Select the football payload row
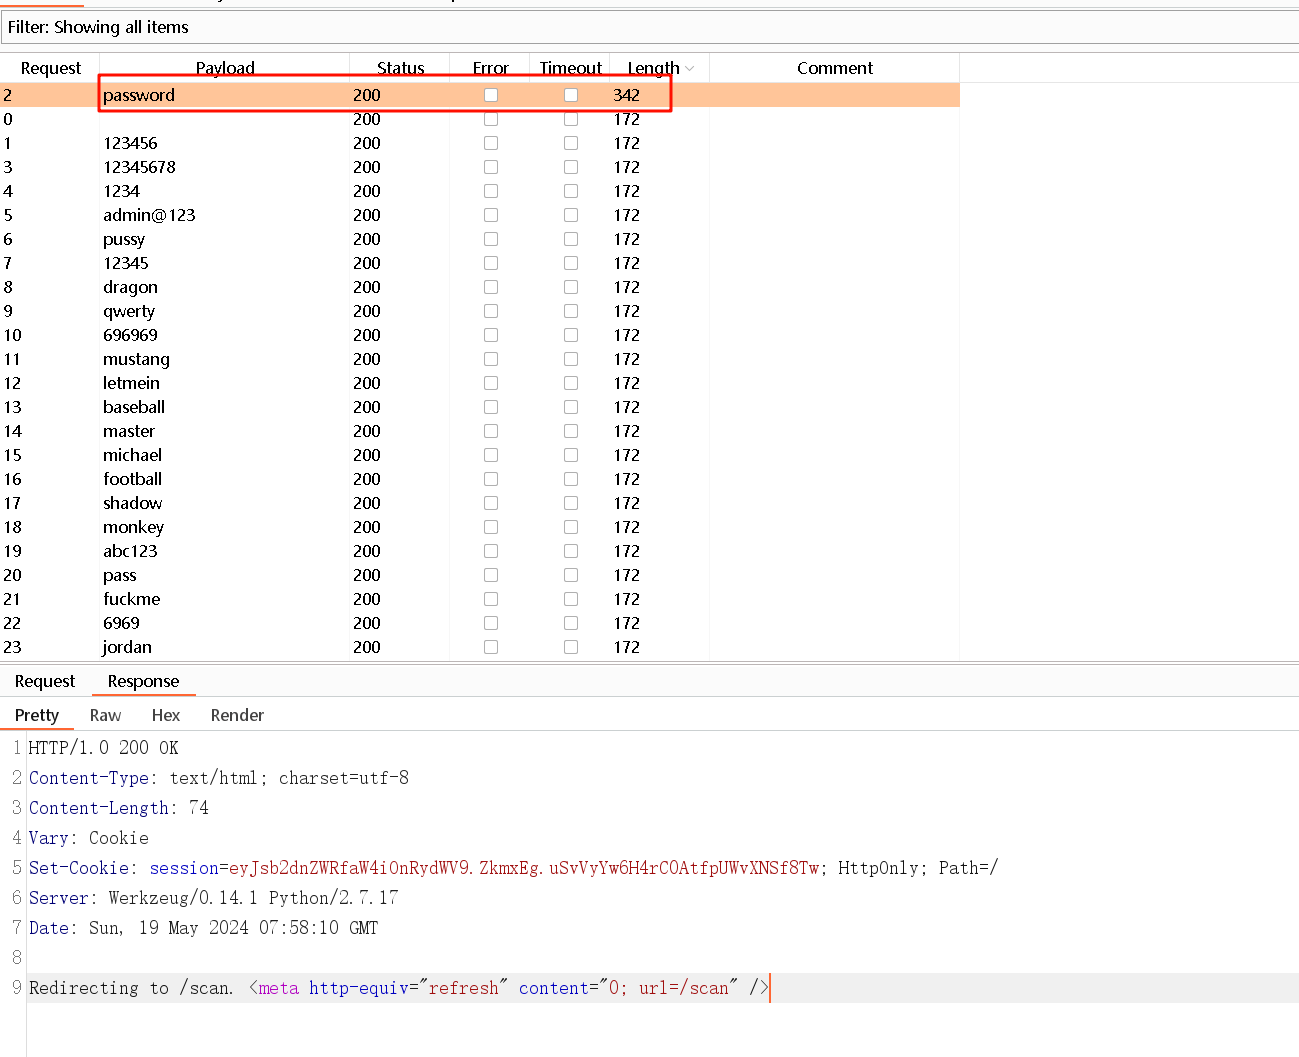 pyautogui.click(x=480, y=479)
